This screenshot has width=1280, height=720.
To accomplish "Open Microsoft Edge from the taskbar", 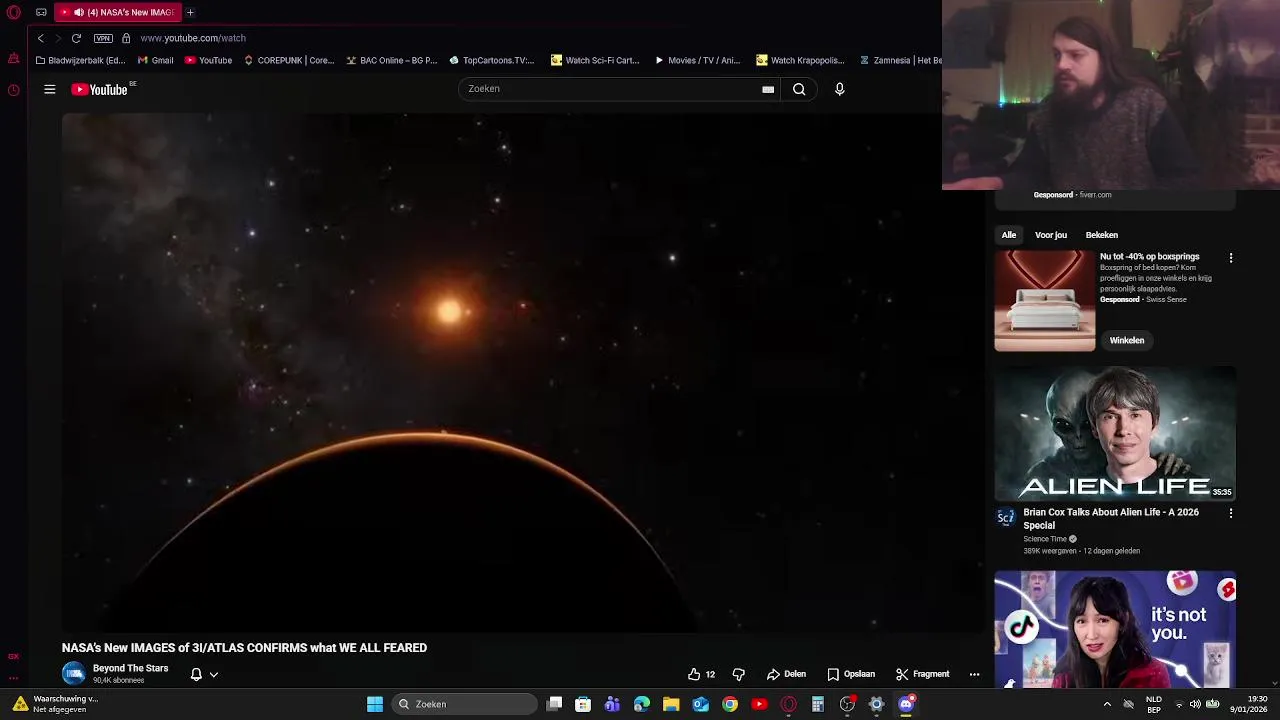I will click(642, 704).
